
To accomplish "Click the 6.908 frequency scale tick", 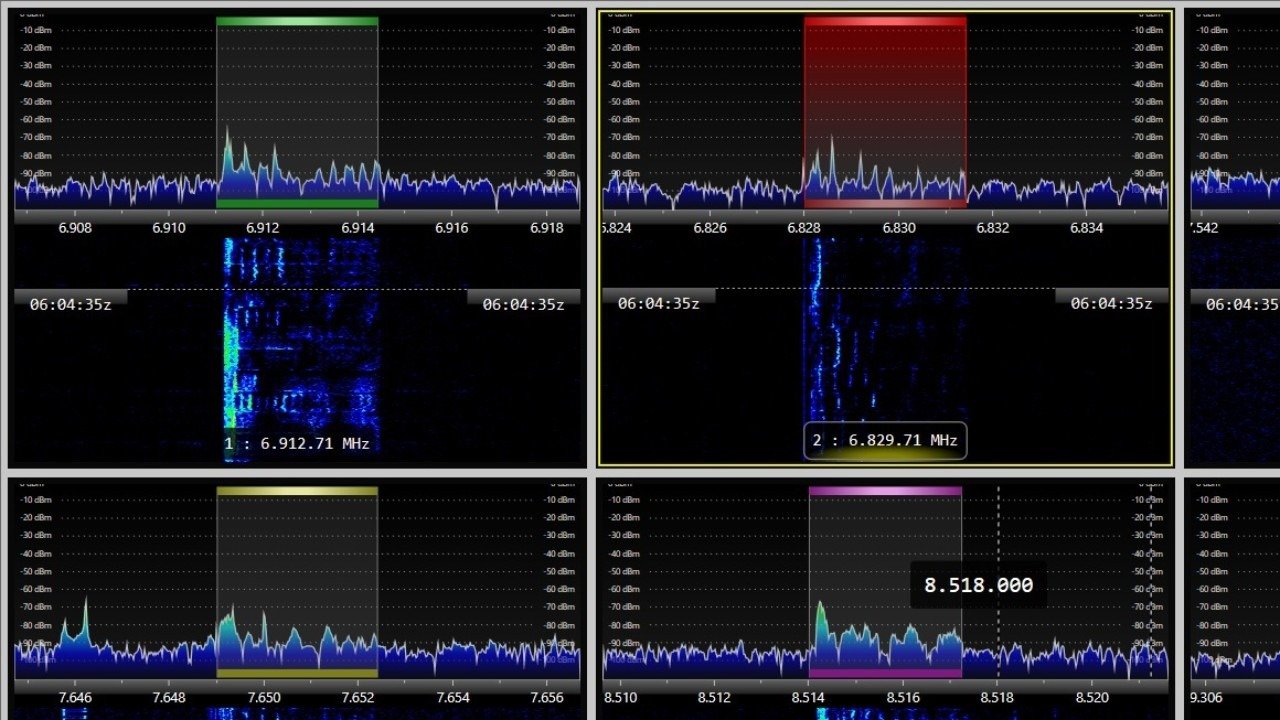I will point(75,228).
